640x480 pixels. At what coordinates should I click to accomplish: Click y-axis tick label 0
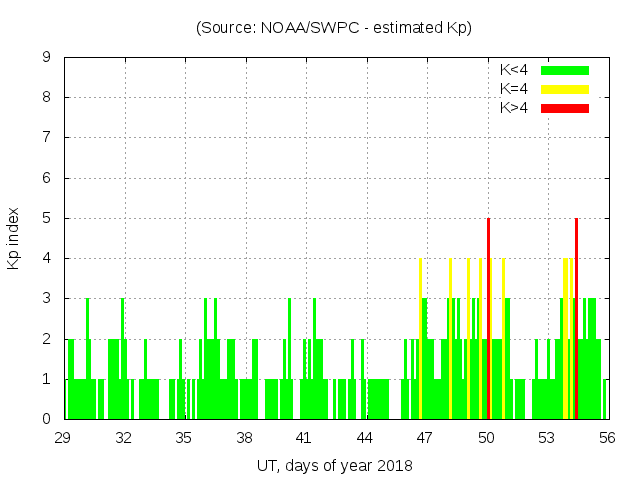pos(47,419)
